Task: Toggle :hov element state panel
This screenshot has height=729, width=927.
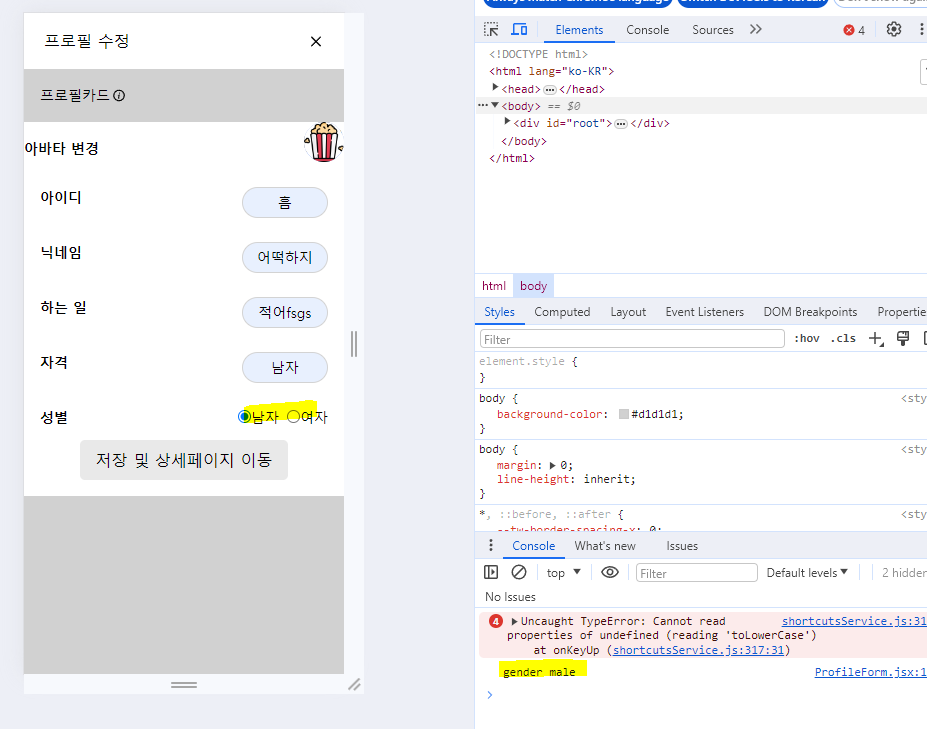Action: pos(806,338)
